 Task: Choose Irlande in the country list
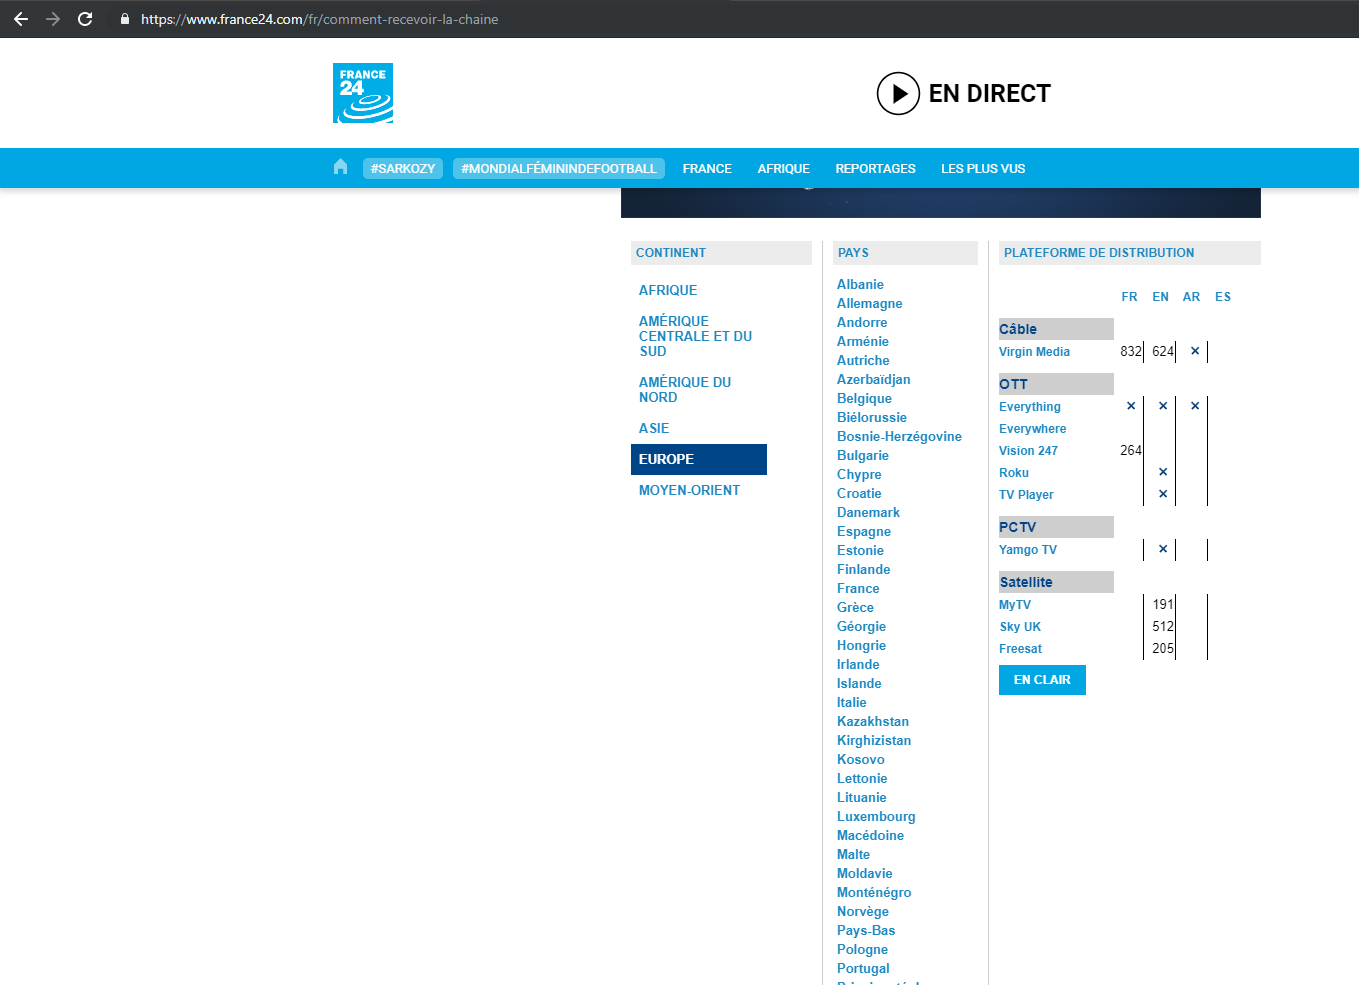pos(858,664)
